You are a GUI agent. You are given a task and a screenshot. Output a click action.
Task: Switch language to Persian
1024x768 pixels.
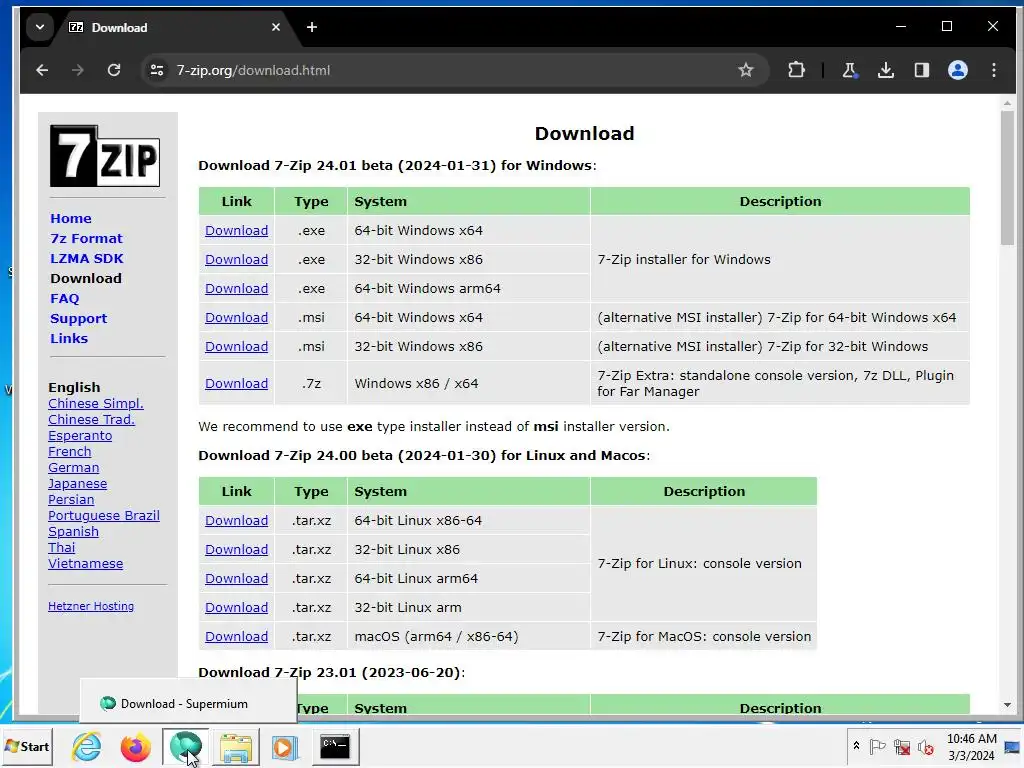(x=71, y=500)
